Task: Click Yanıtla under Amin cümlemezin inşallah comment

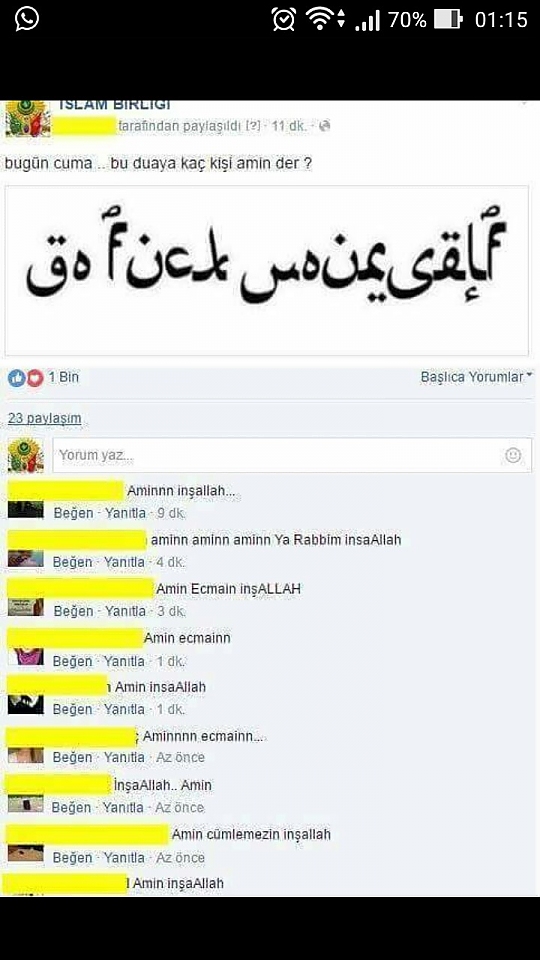Action: (124, 858)
